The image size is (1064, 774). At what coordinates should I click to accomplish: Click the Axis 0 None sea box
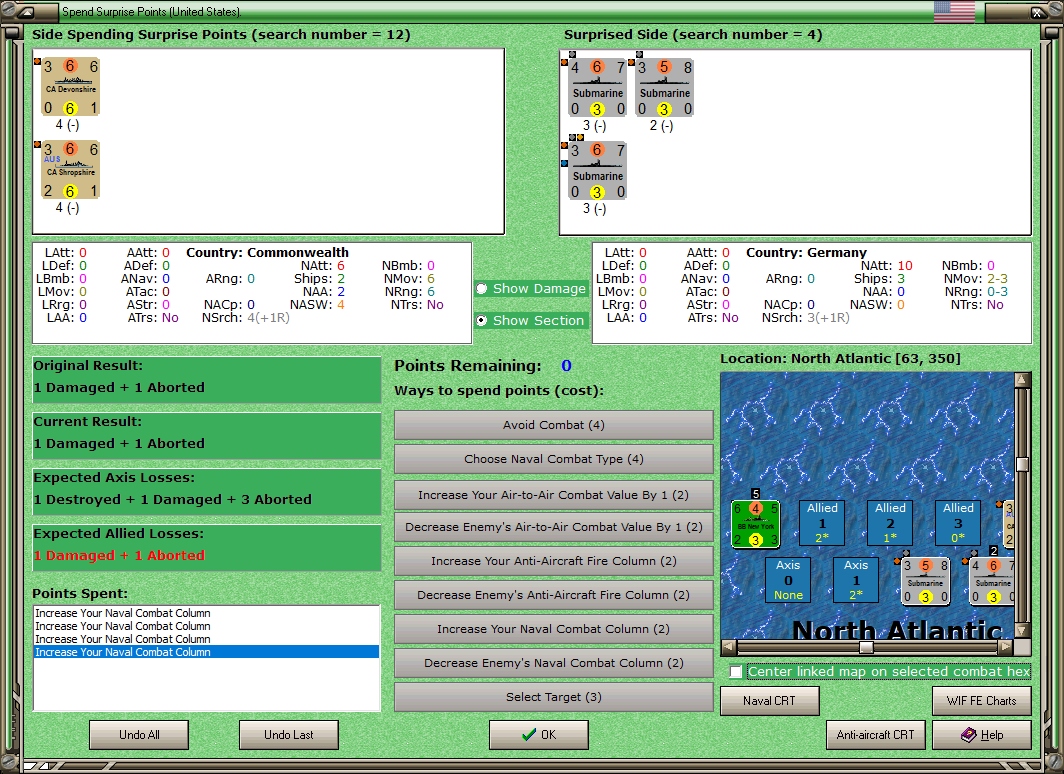pyautogui.click(x=788, y=580)
